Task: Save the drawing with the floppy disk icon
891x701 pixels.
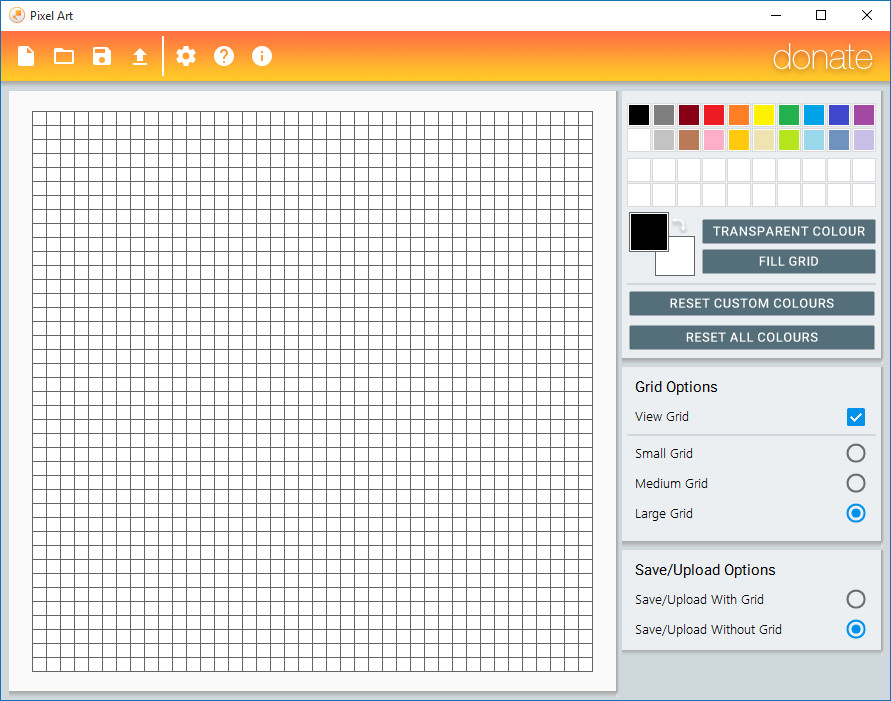Action: pos(102,56)
